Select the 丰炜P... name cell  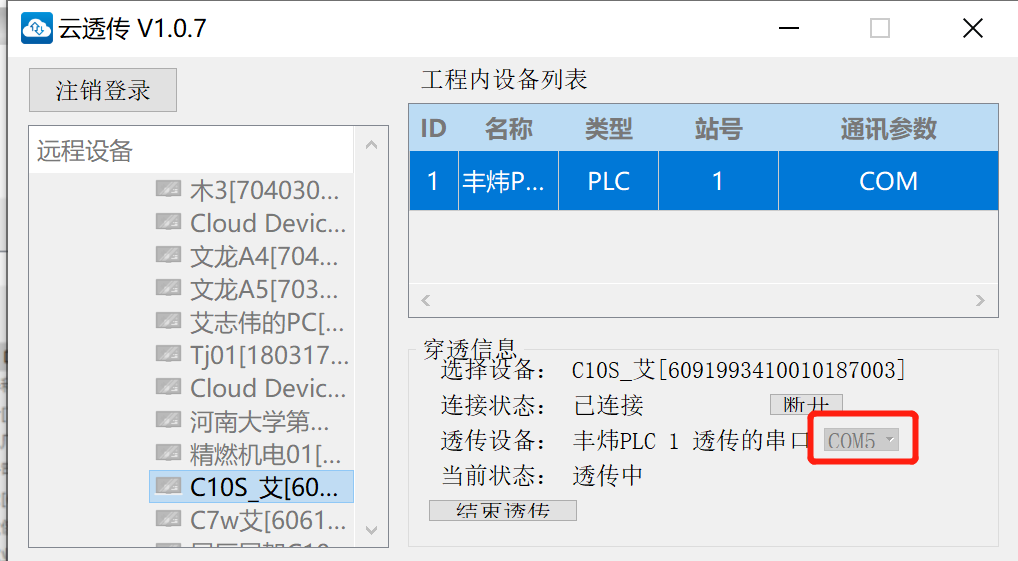(508, 181)
